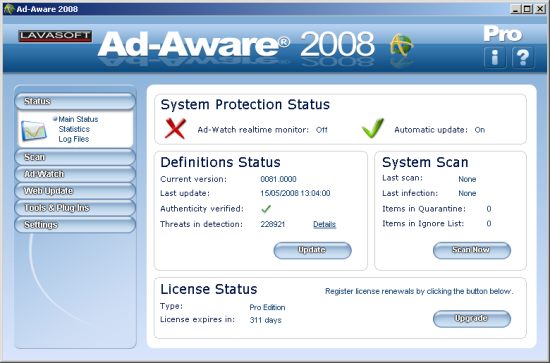Click the Update definitions button
The height and width of the screenshot is (363, 550).
click(x=312, y=250)
